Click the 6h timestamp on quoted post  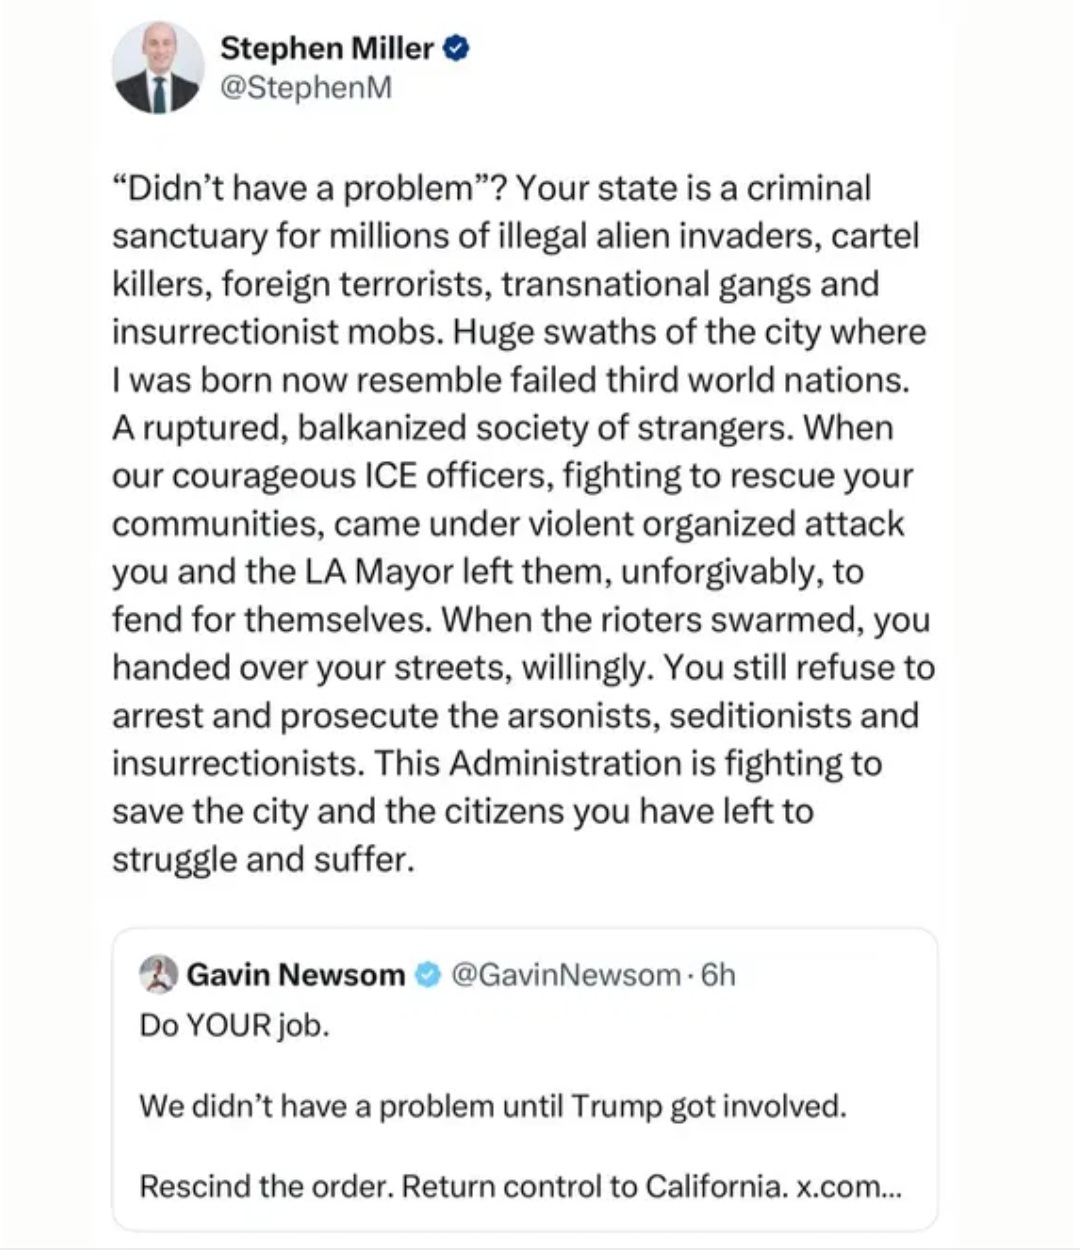pyautogui.click(x=718, y=974)
